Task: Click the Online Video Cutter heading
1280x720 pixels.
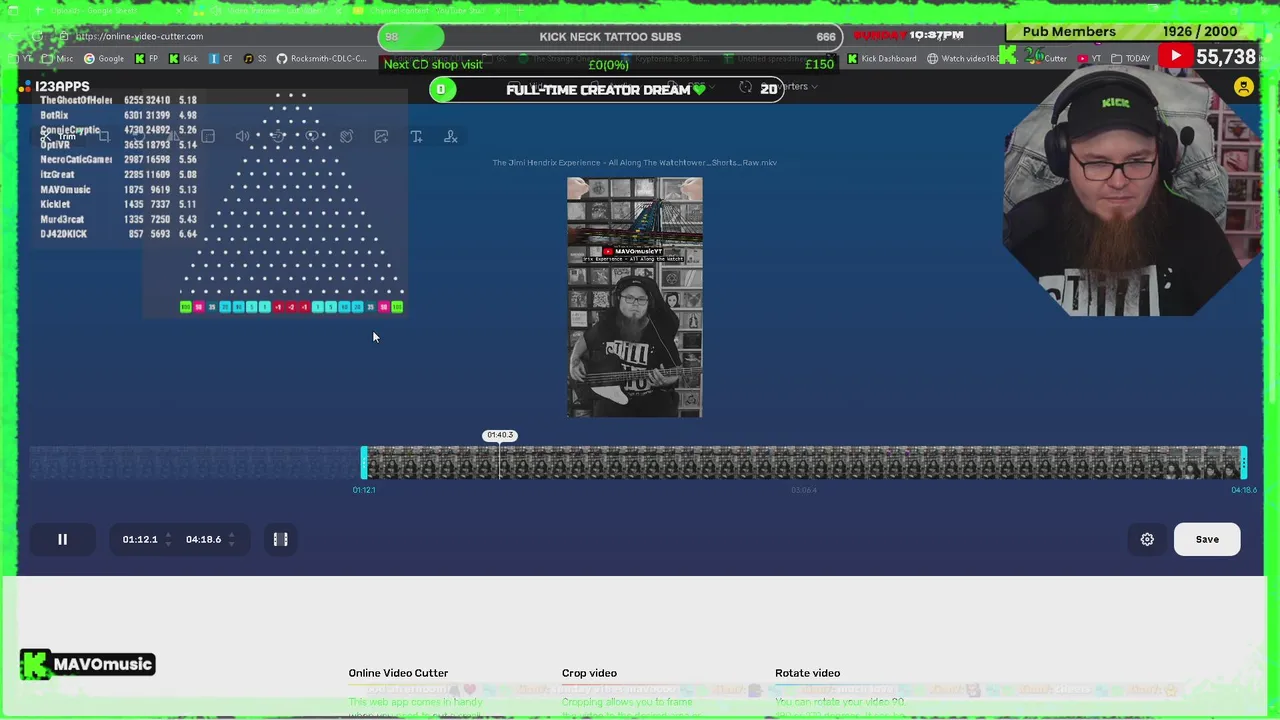Action: pos(398,673)
